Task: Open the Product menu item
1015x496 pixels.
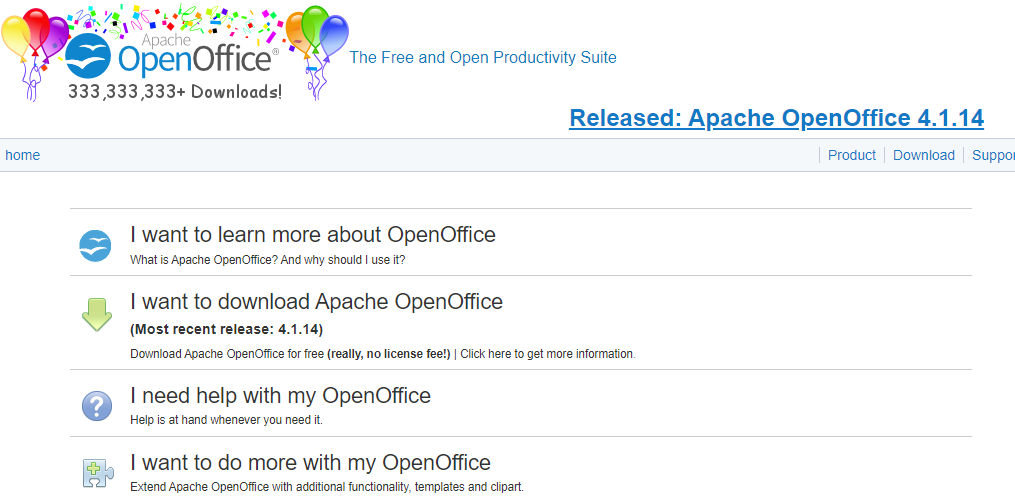Action: tap(851, 155)
